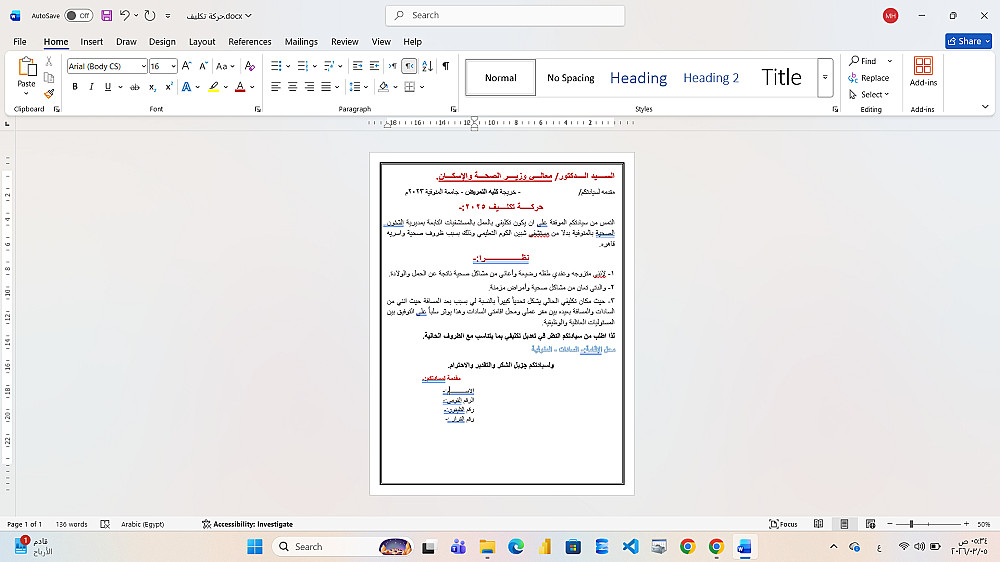Apply Heading 2 style
This screenshot has width=1000, height=562.
(710, 78)
